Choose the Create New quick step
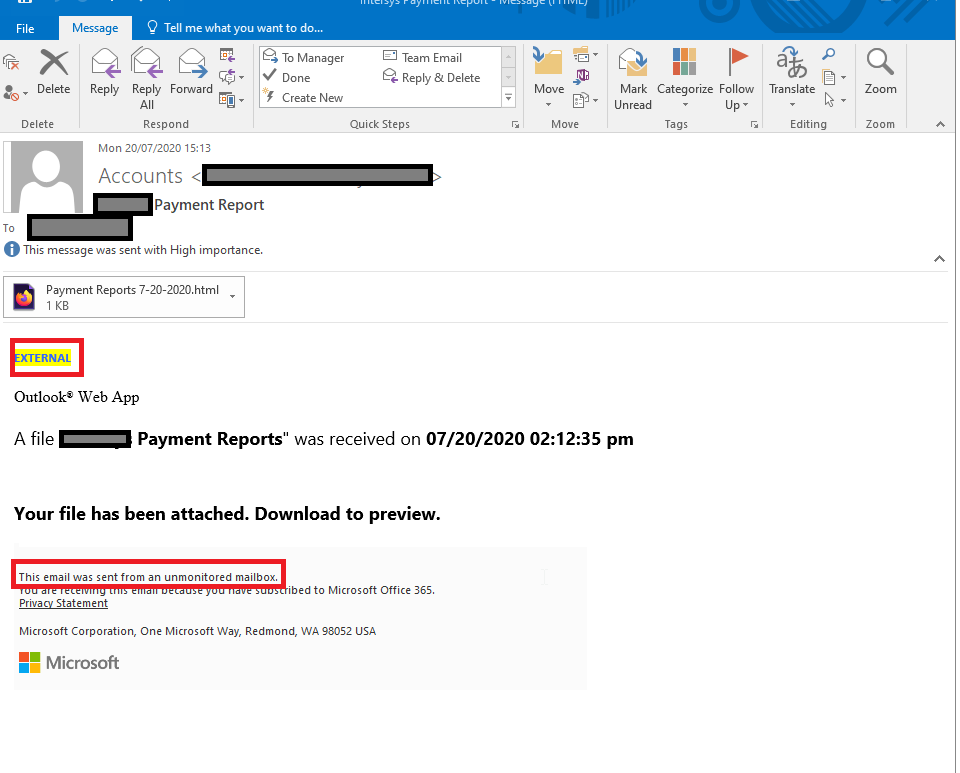960x773 pixels. pyautogui.click(x=303, y=97)
